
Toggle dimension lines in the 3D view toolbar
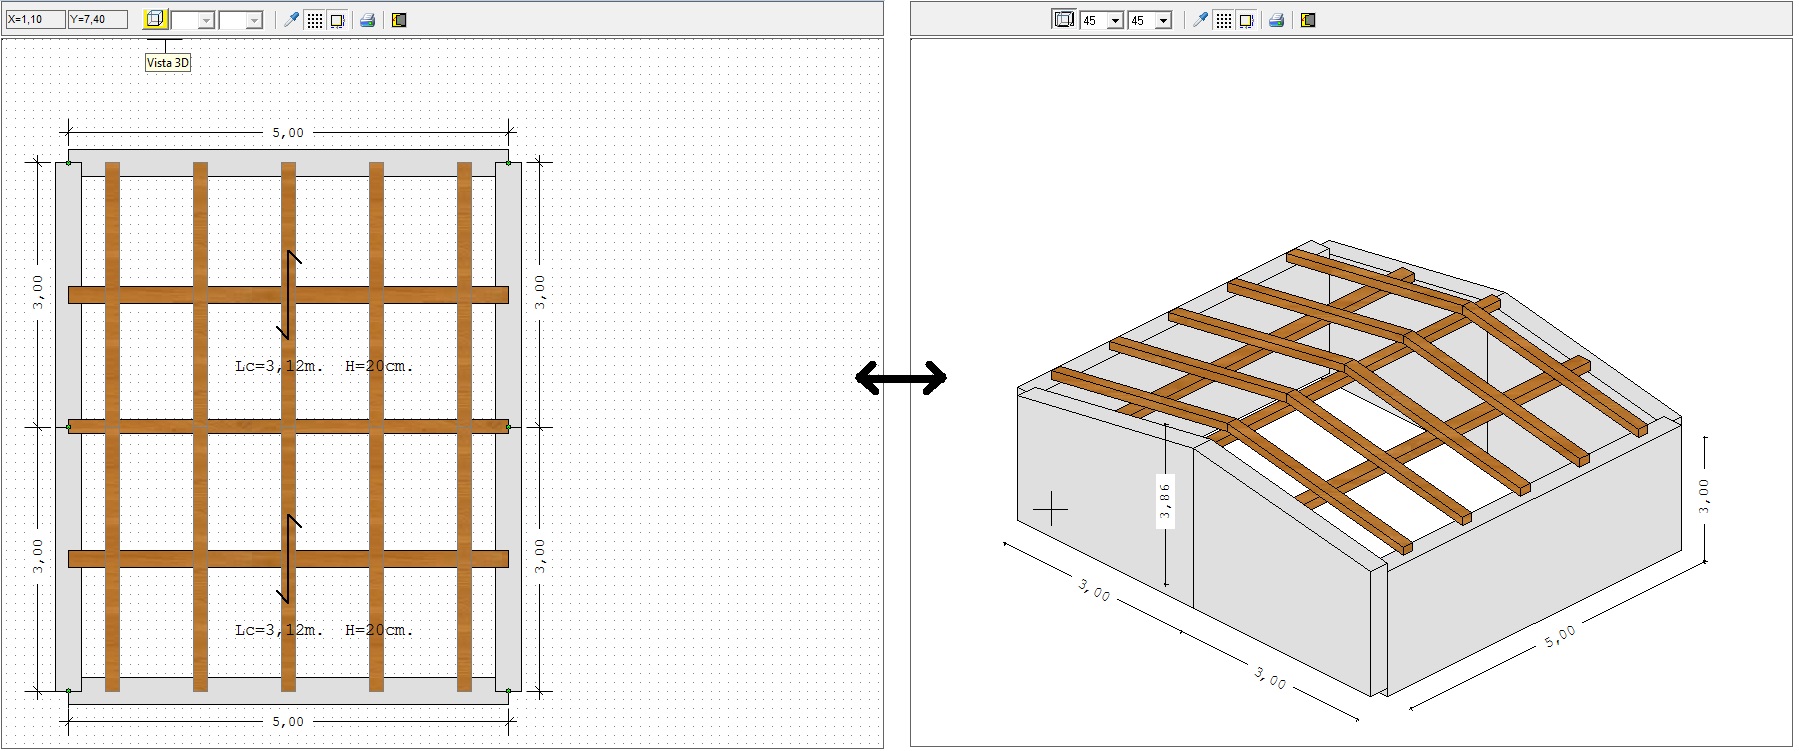pyautogui.click(x=1247, y=20)
